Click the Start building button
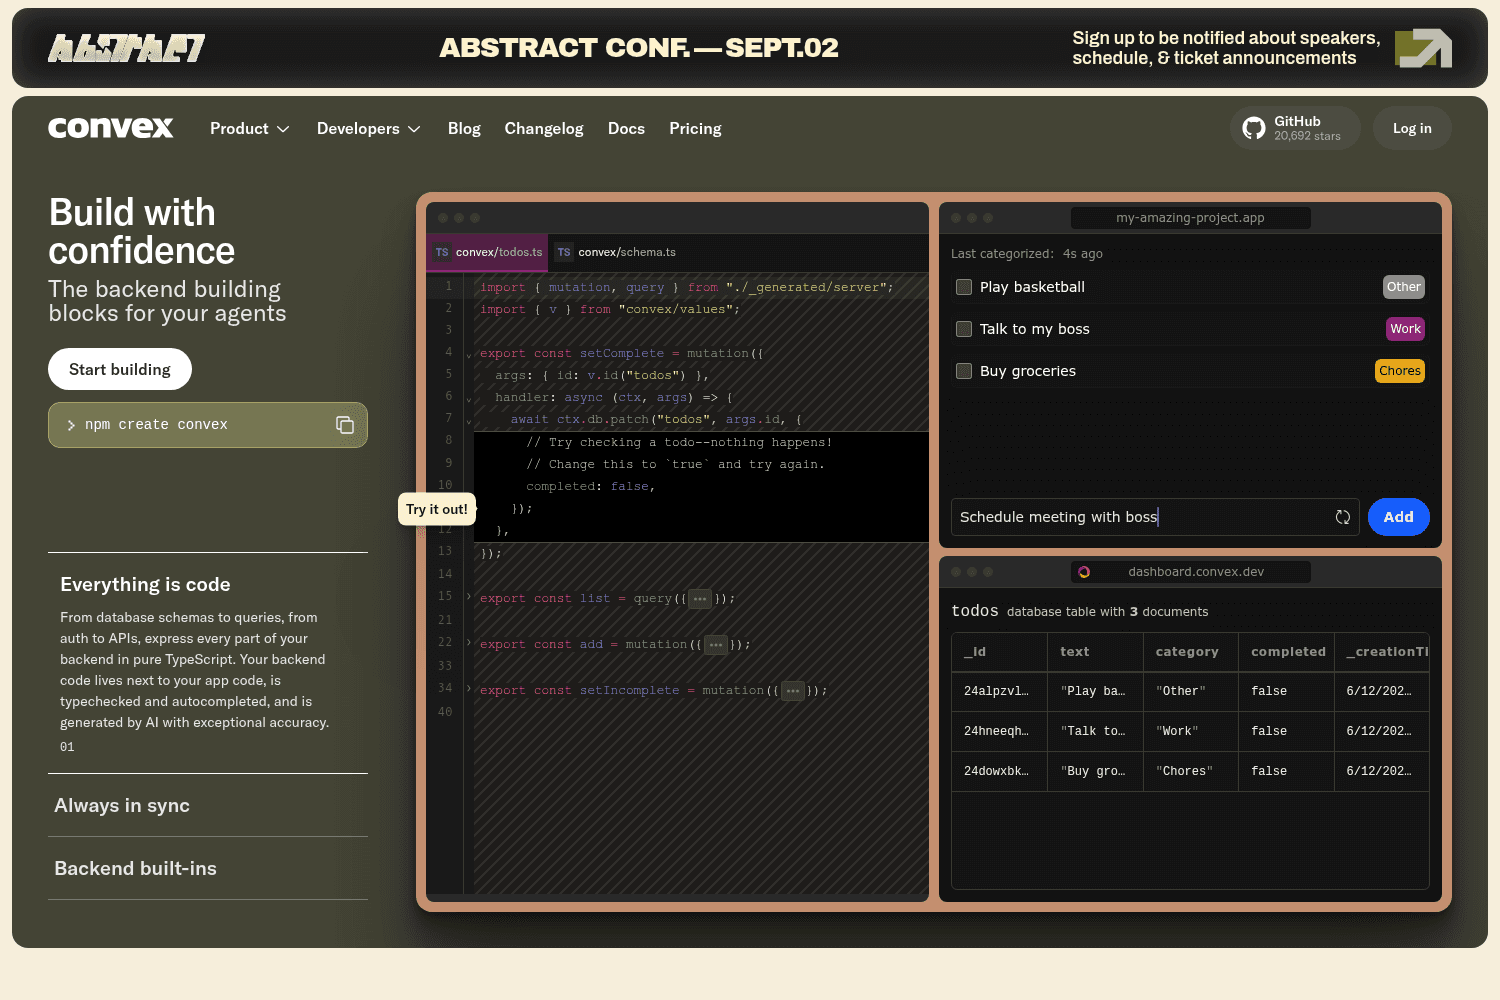The width and height of the screenshot is (1500, 1000). click(120, 369)
